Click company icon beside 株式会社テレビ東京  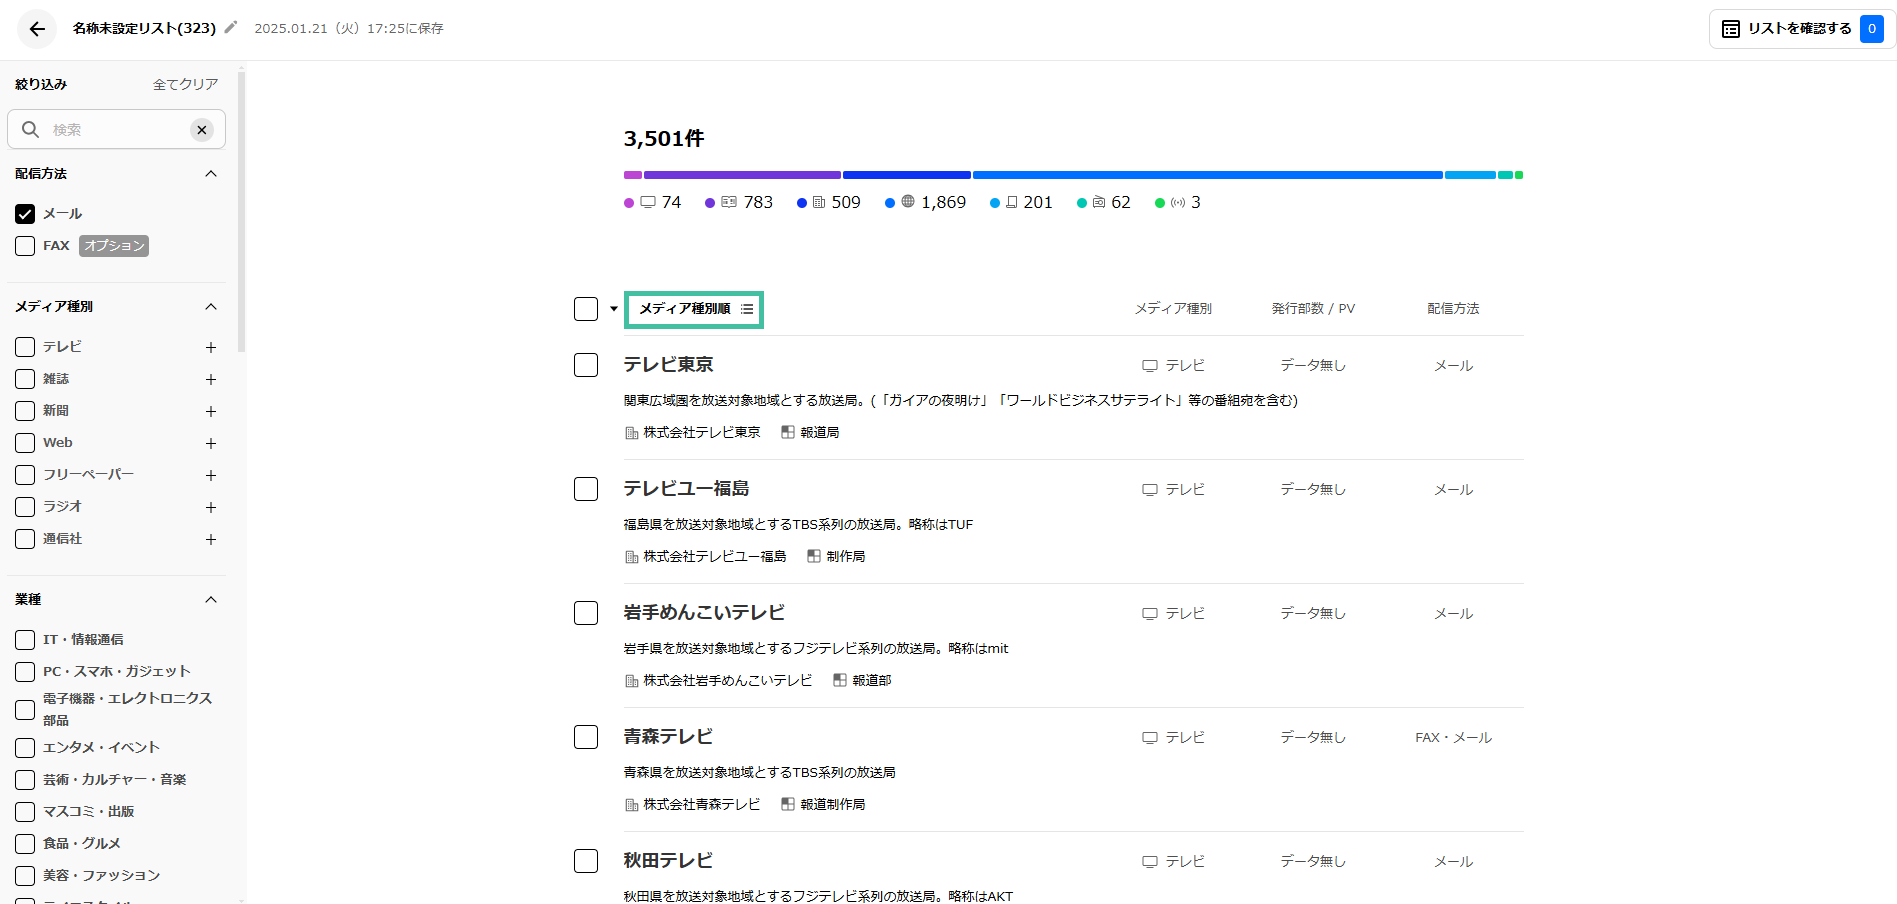tap(631, 433)
